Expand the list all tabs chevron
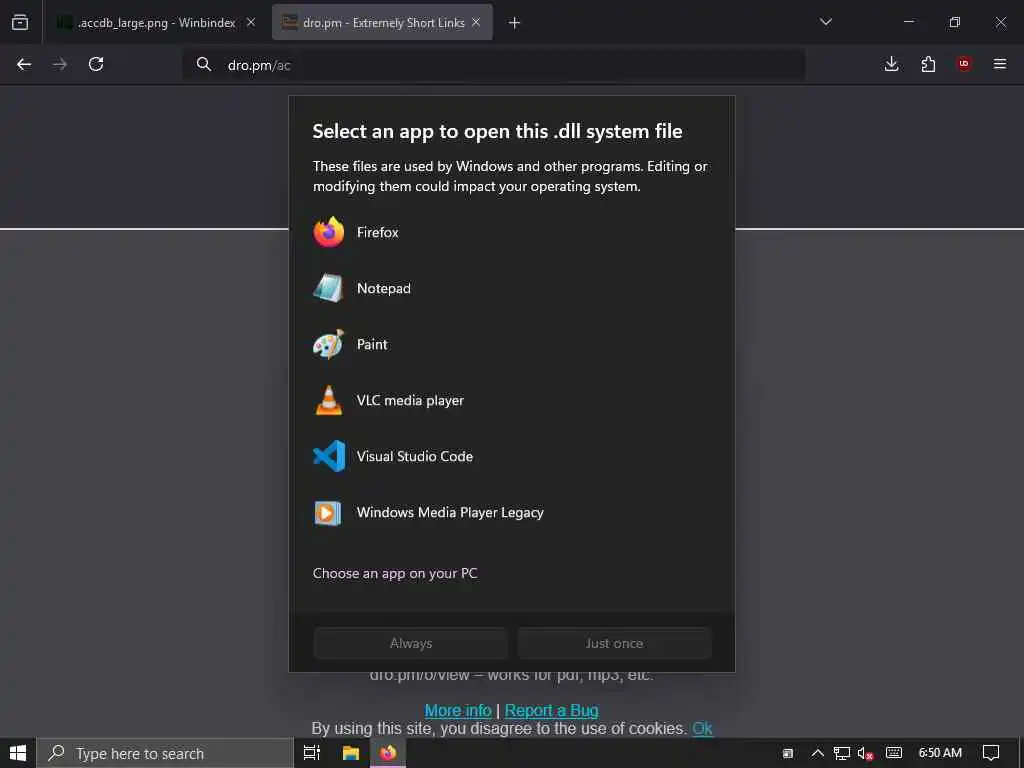Viewport: 1024px width, 768px height. click(x=825, y=22)
